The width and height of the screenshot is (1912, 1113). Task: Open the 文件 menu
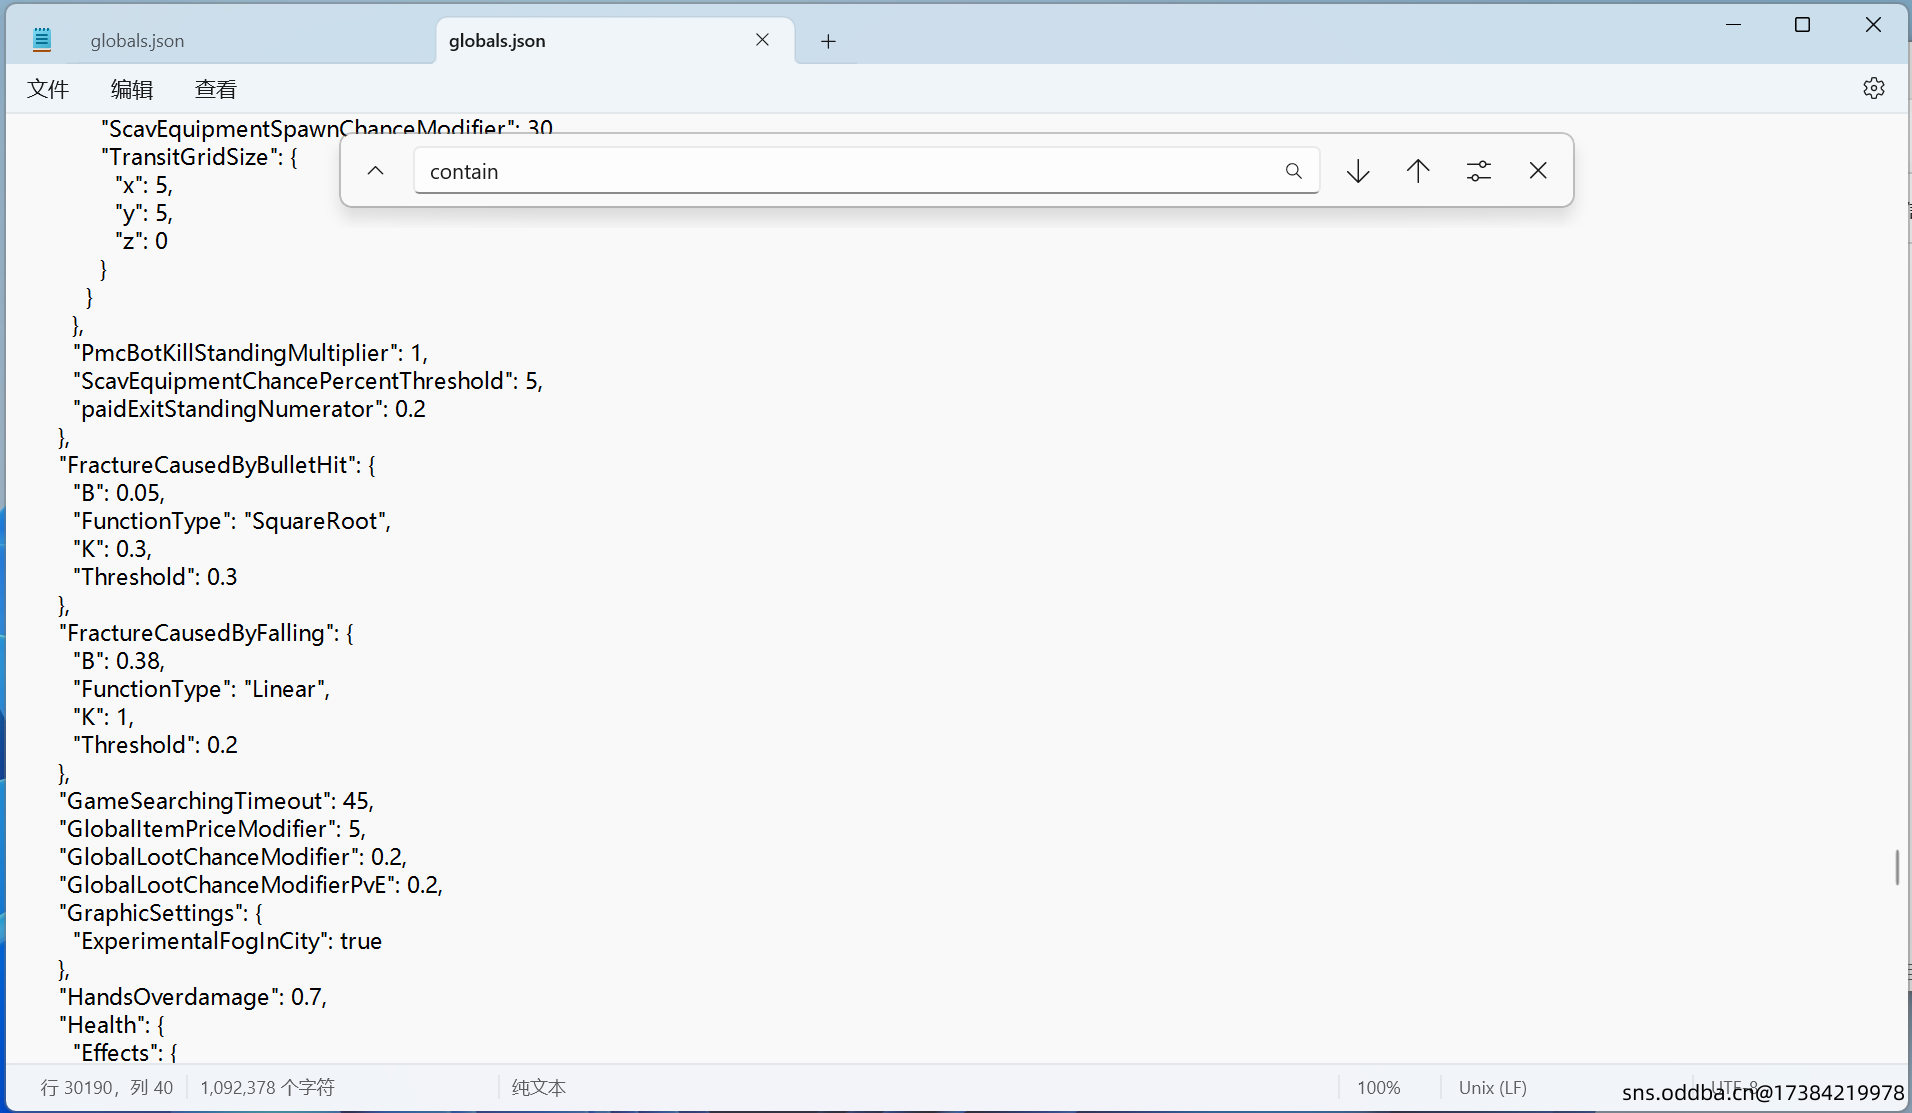point(48,89)
